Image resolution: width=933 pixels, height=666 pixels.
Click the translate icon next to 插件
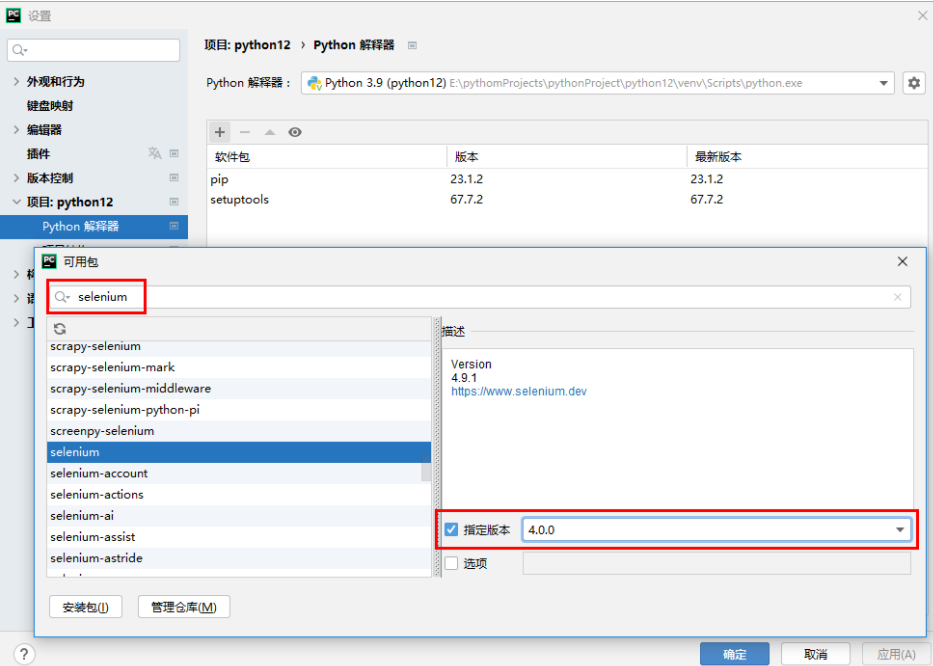click(155, 154)
